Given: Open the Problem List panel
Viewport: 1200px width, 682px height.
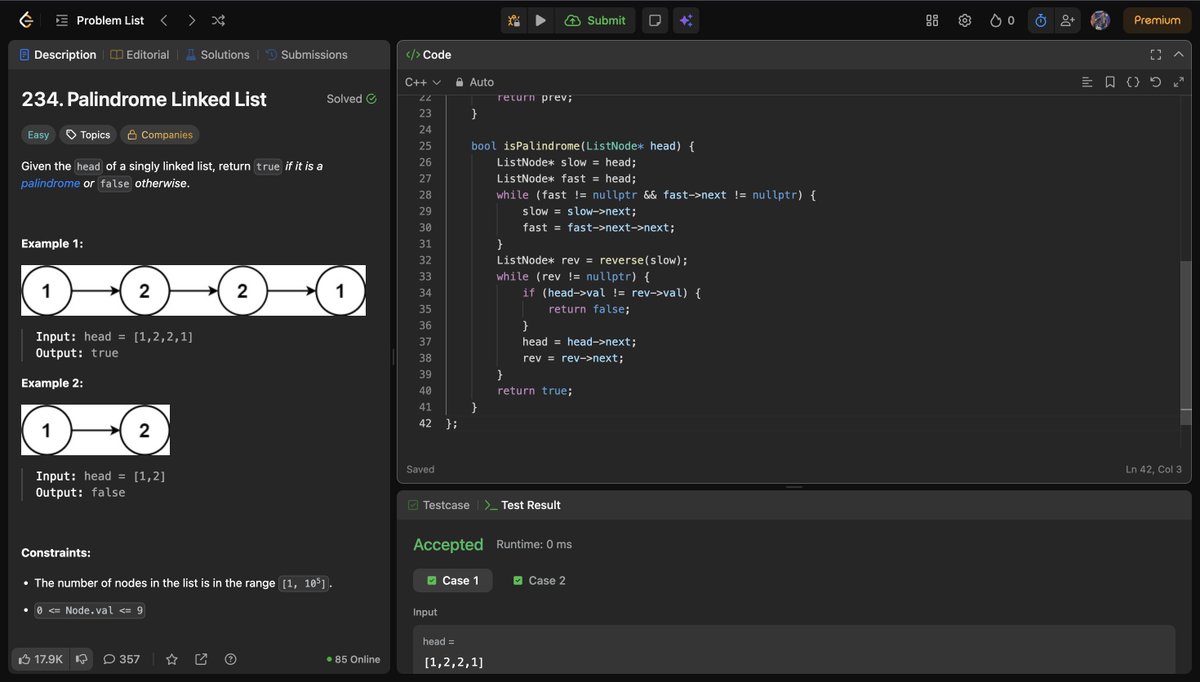Looking at the screenshot, I should [100, 20].
